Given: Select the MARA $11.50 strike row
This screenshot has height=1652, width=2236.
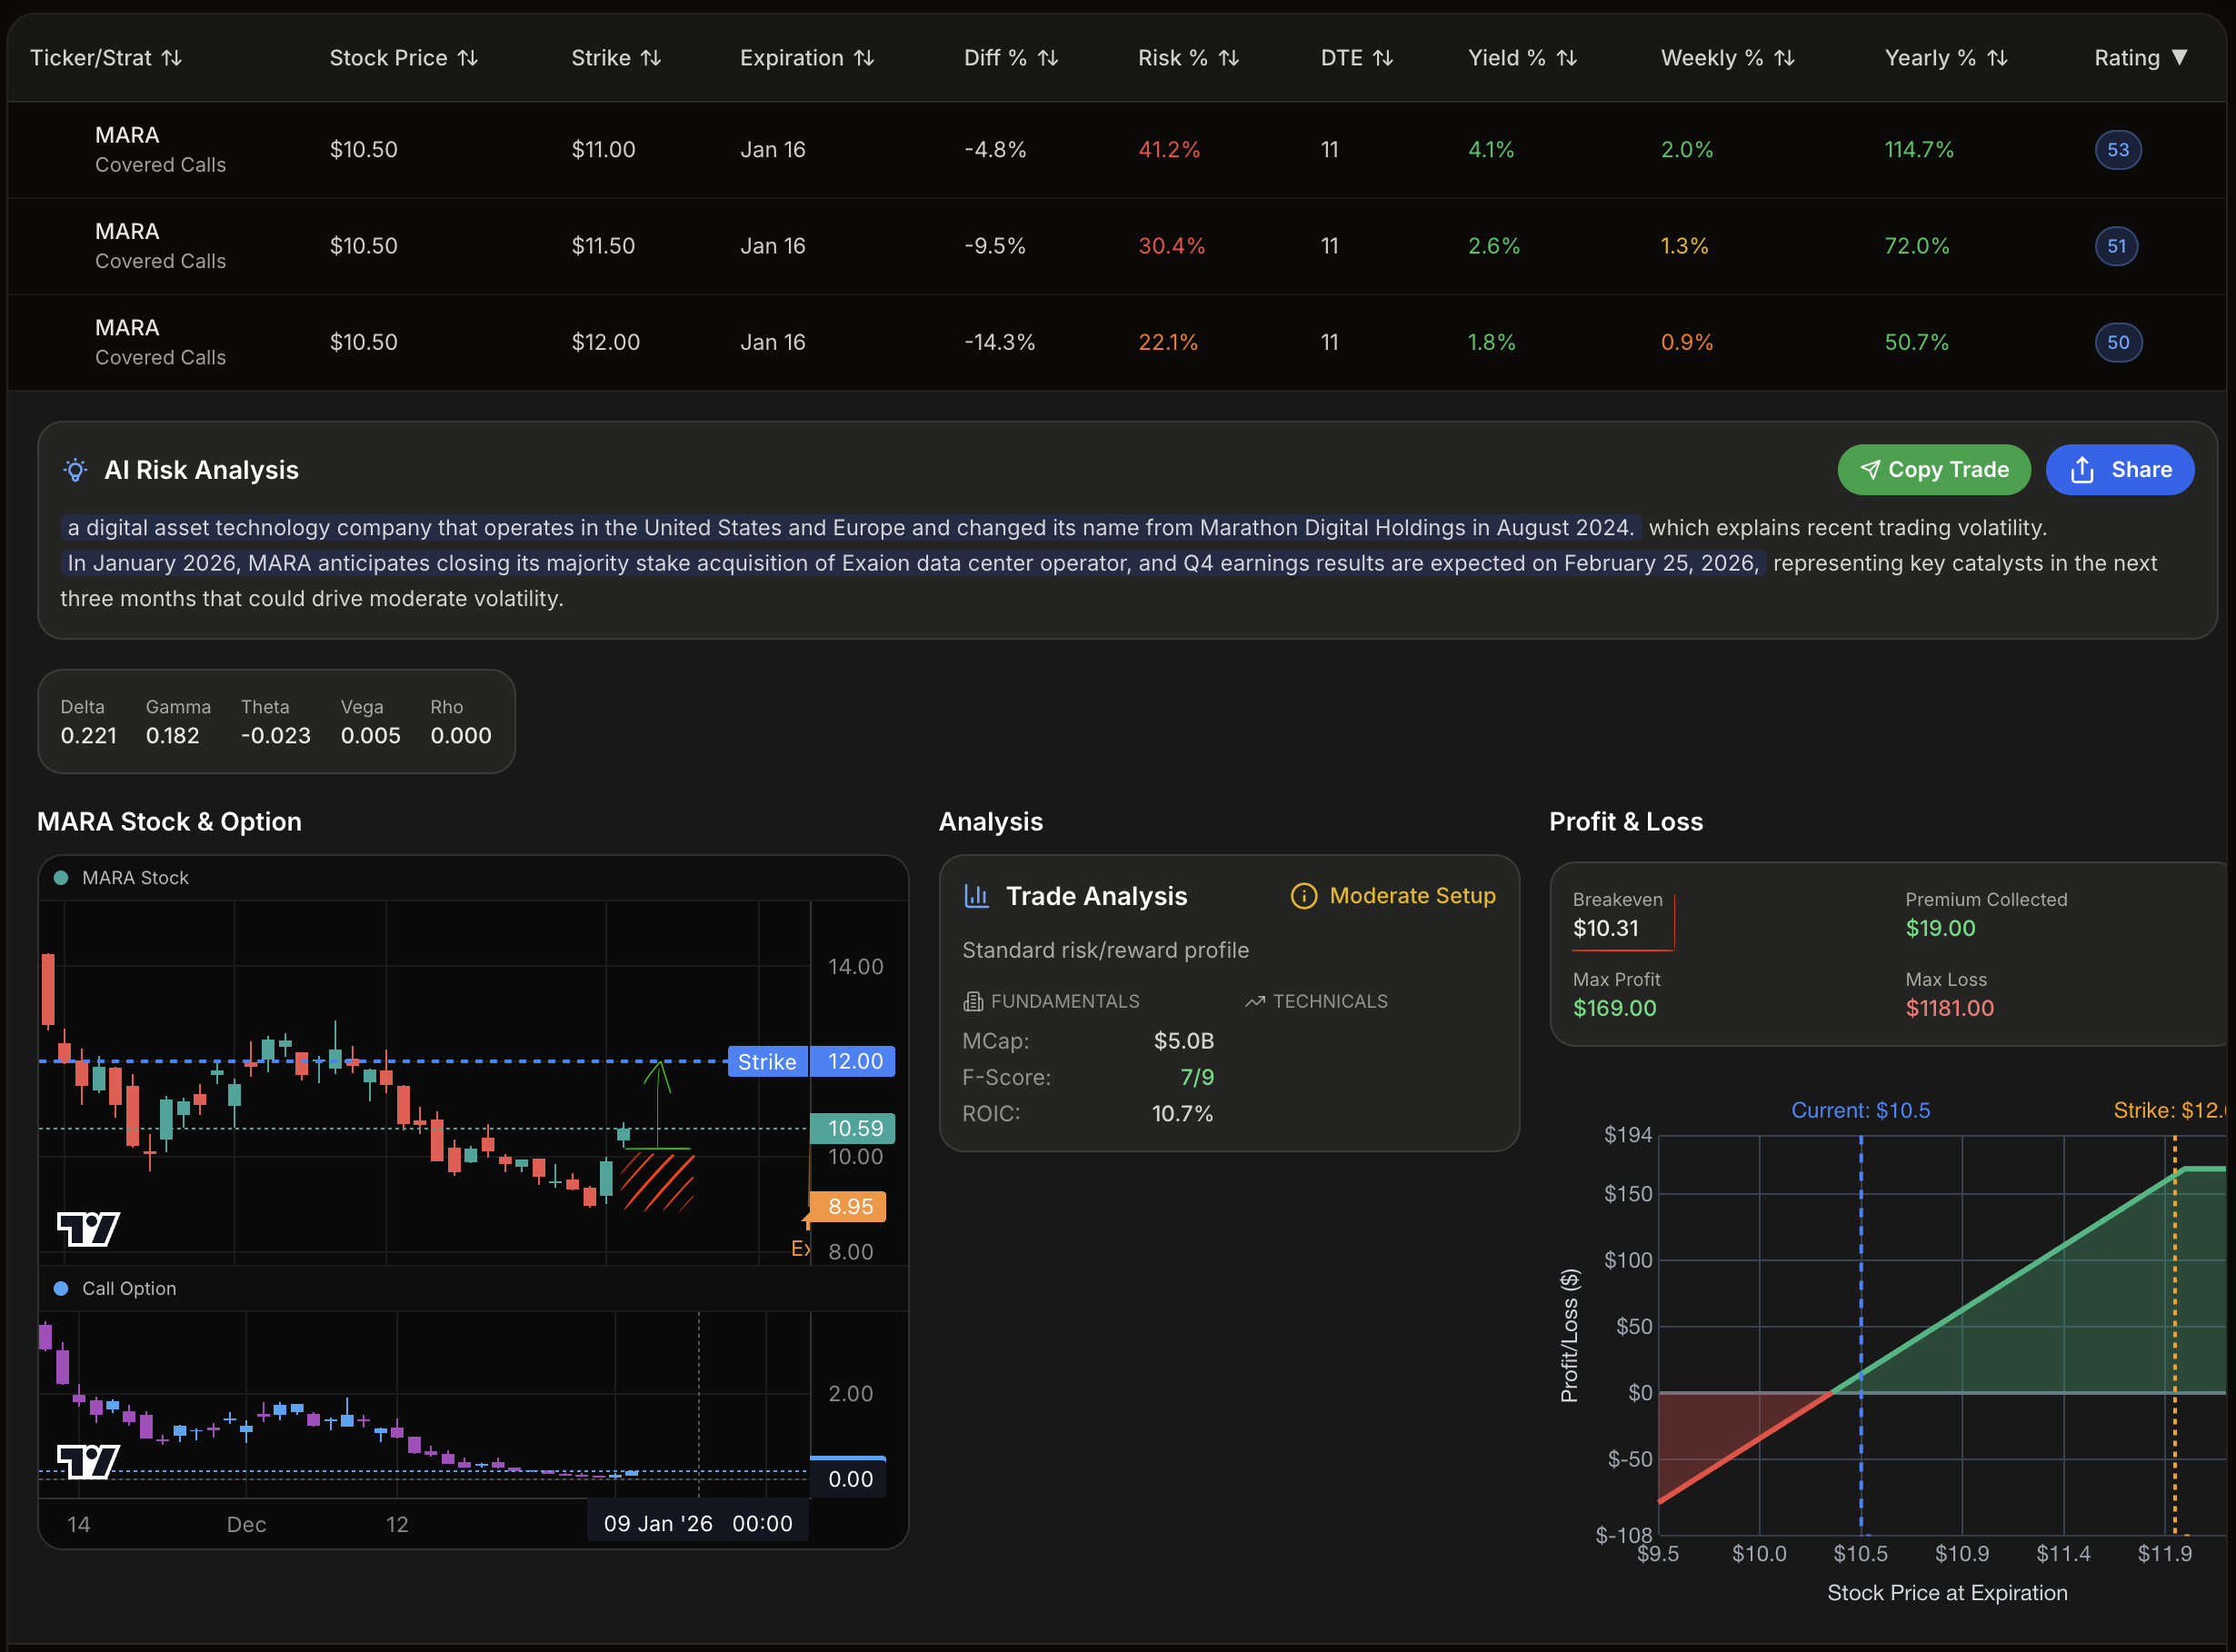Looking at the screenshot, I should point(1117,246).
